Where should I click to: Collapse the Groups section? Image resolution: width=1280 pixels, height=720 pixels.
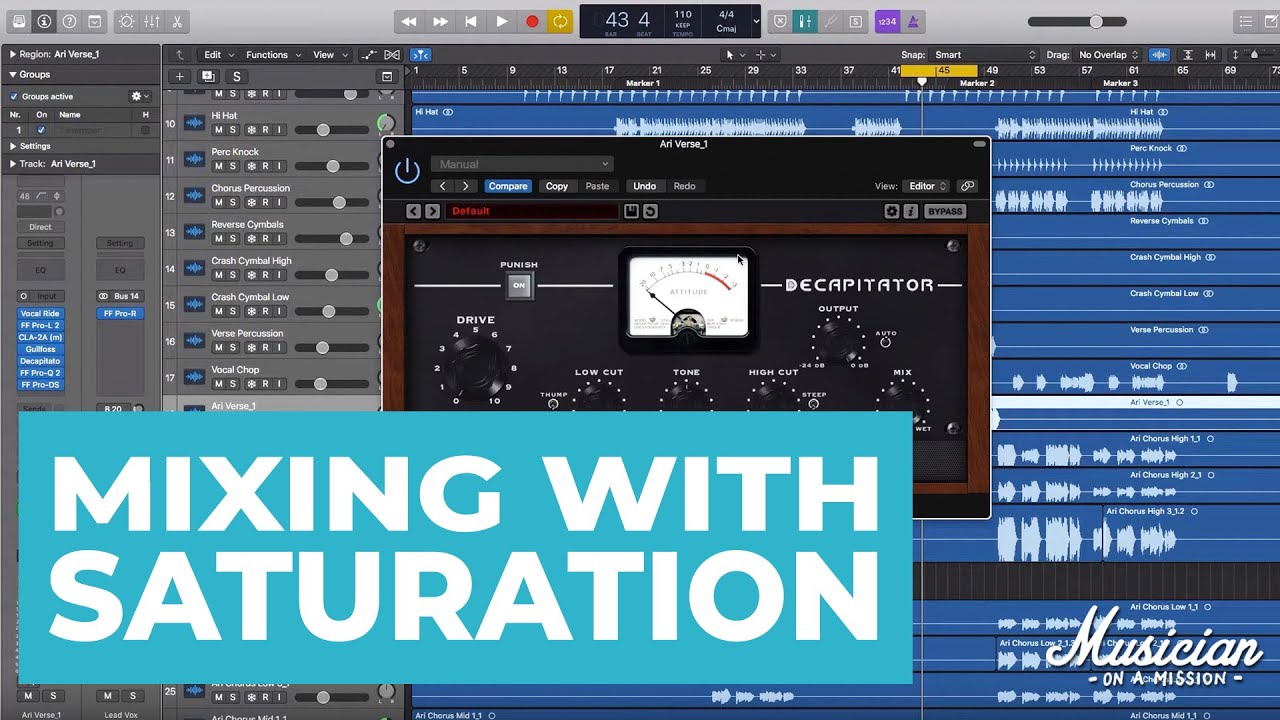[x=13, y=74]
